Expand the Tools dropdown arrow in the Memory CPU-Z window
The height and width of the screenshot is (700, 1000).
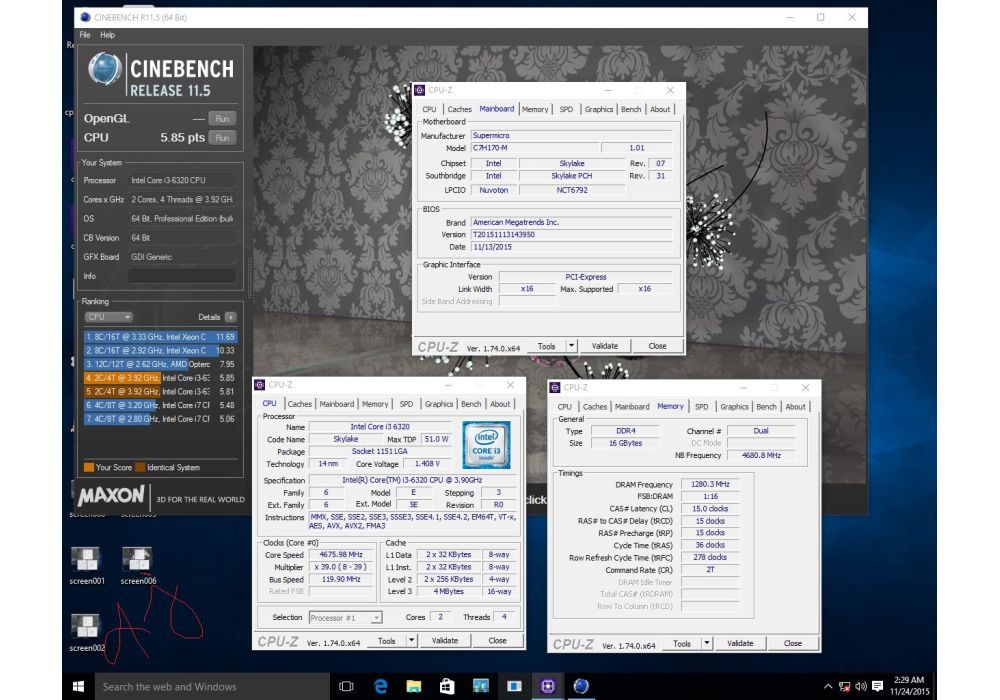[707, 643]
